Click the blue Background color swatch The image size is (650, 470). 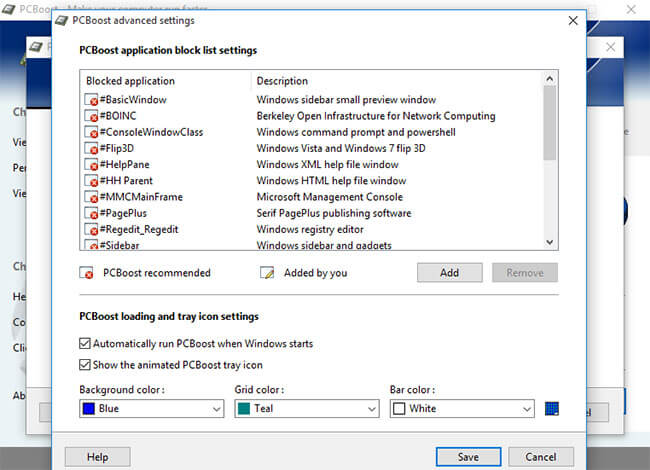(x=89, y=409)
